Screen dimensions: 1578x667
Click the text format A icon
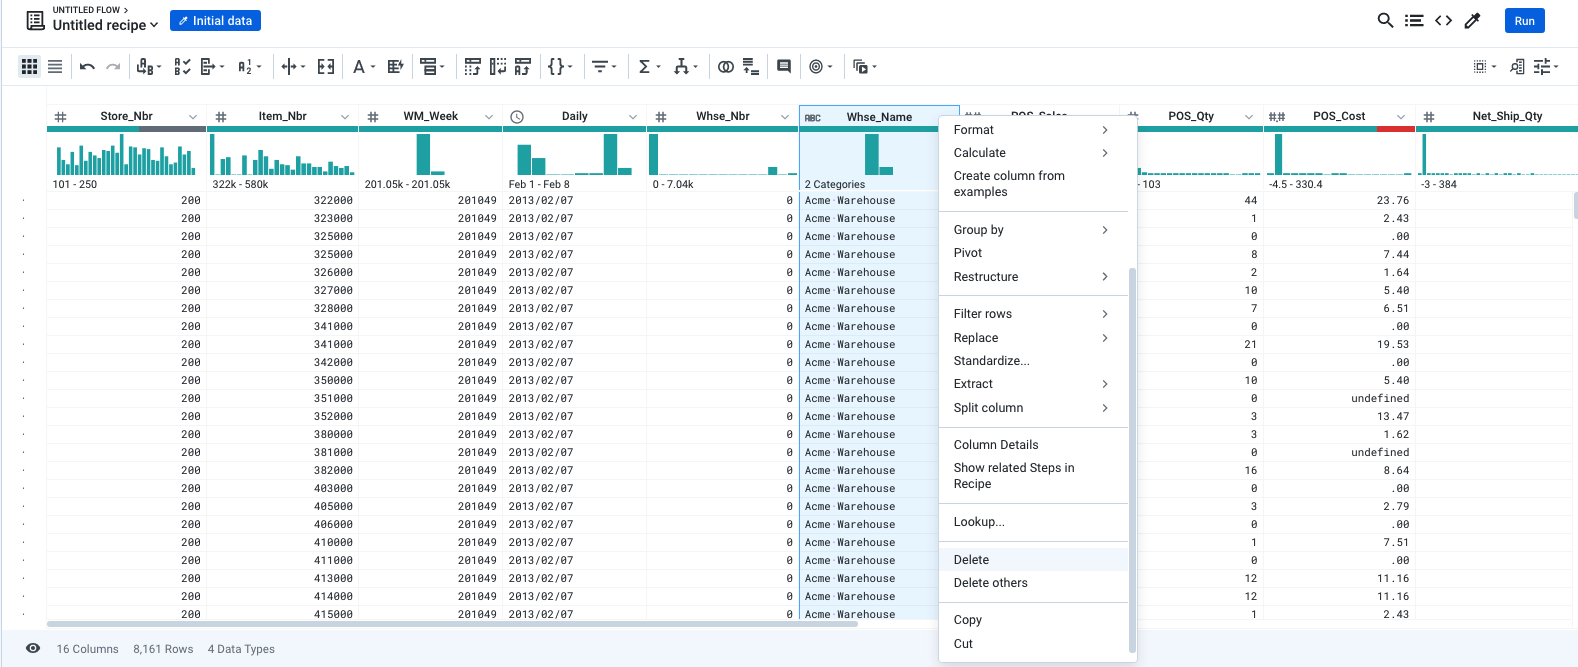point(359,67)
